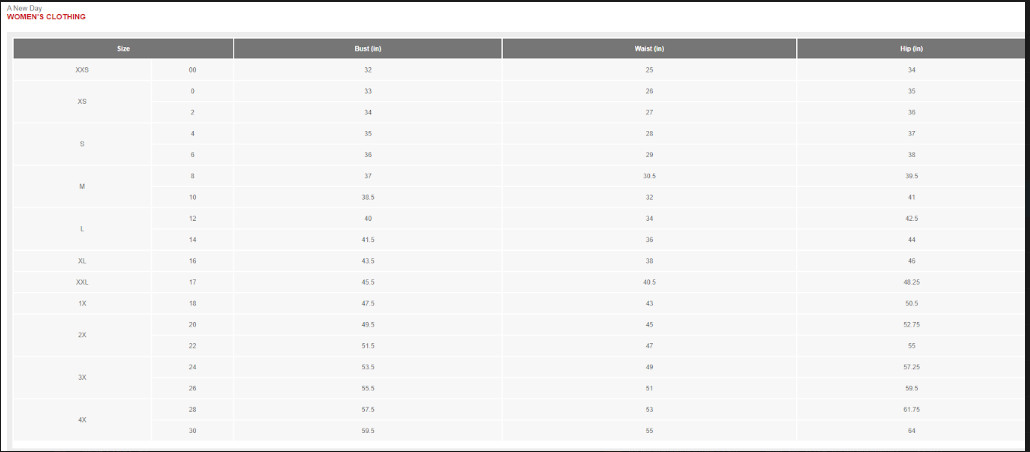This screenshot has width=1030, height=452.
Task: Select the Size column header
Action: (x=123, y=49)
